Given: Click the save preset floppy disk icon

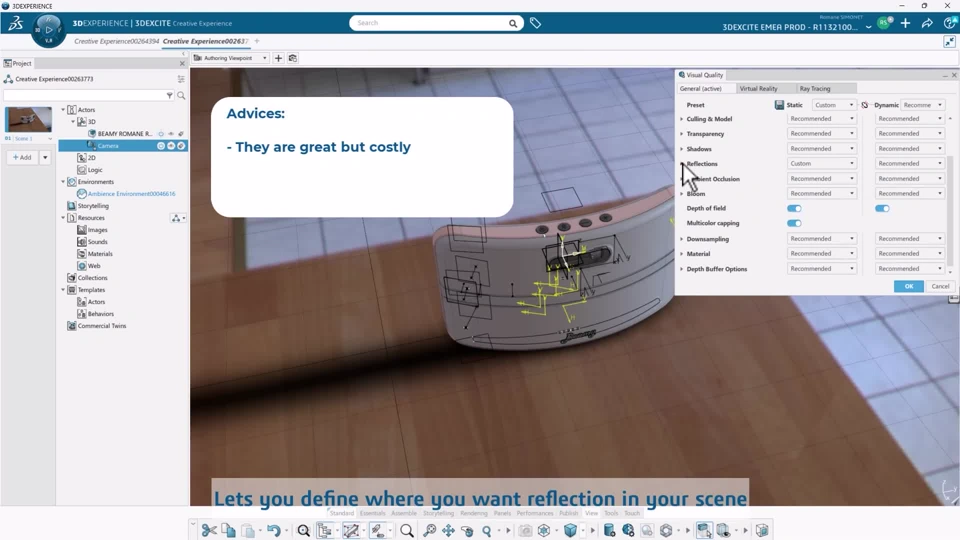Looking at the screenshot, I should [779, 105].
